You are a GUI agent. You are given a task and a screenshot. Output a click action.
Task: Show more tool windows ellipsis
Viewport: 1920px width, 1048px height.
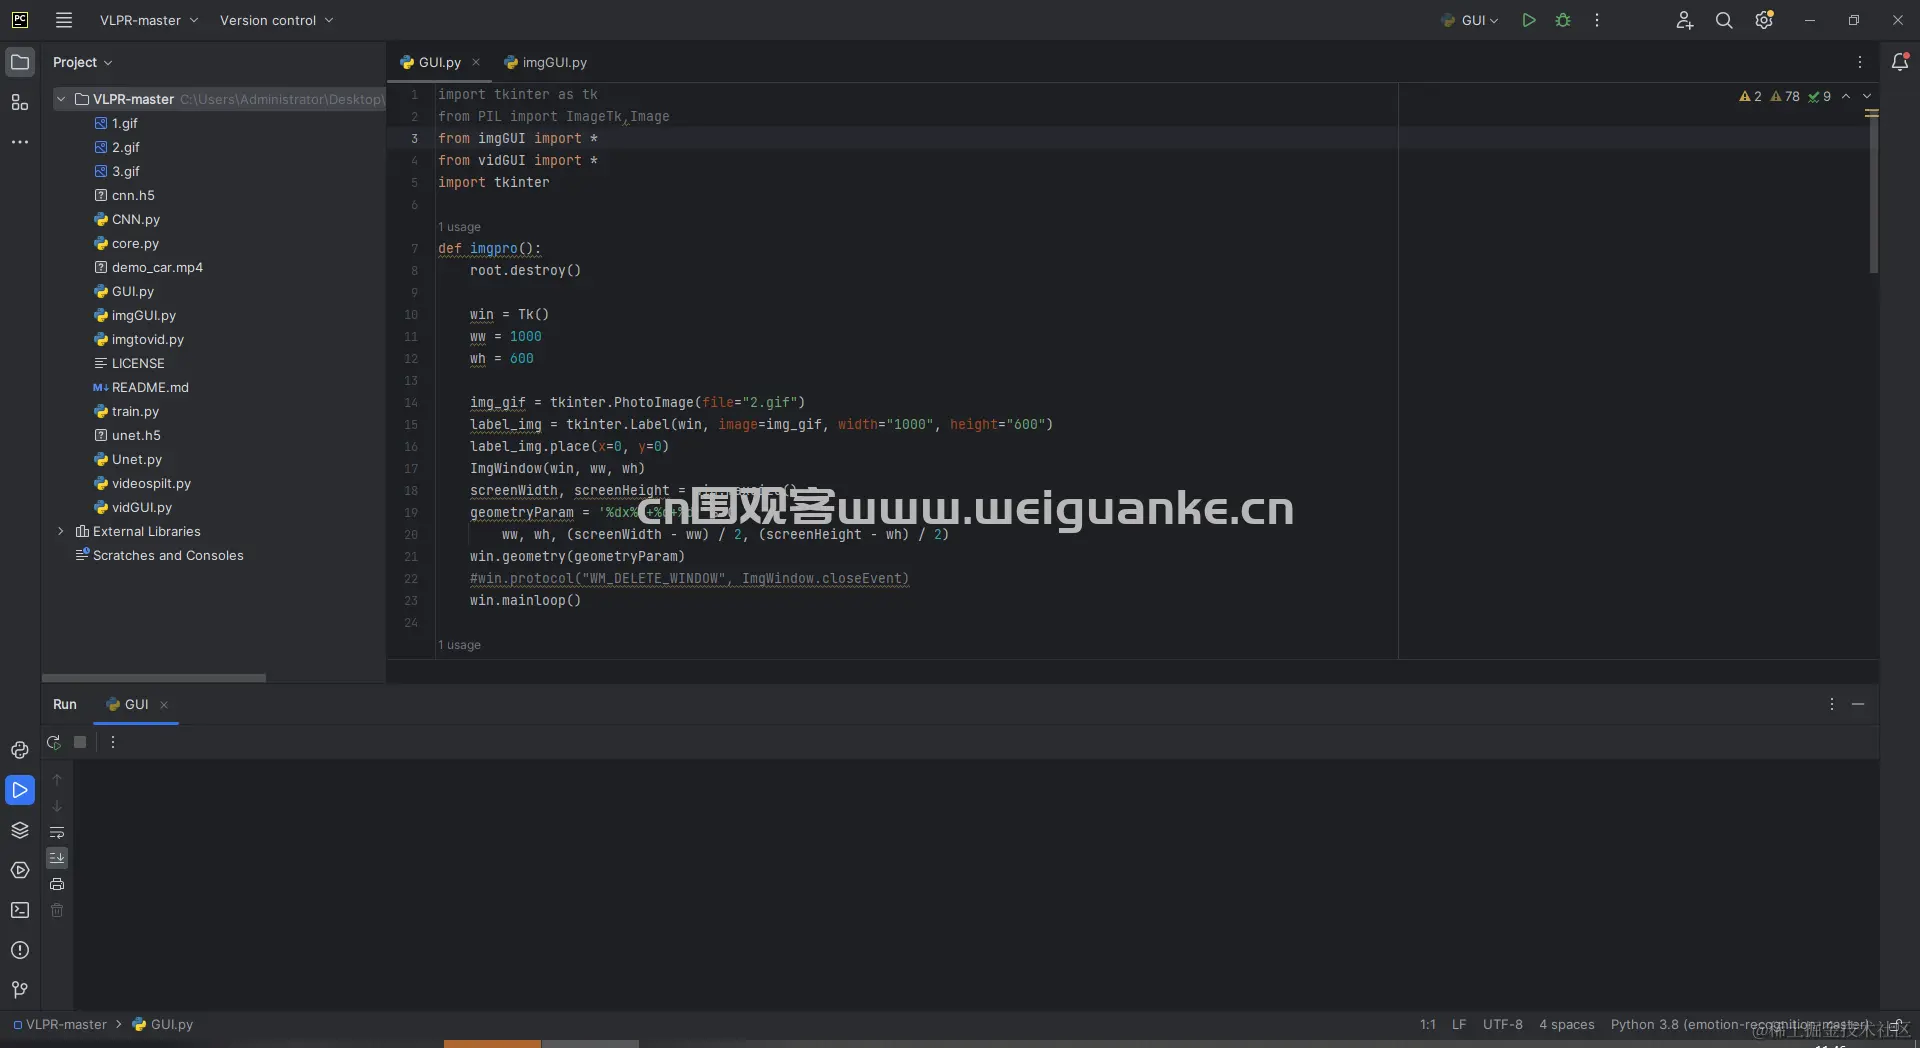point(20,142)
